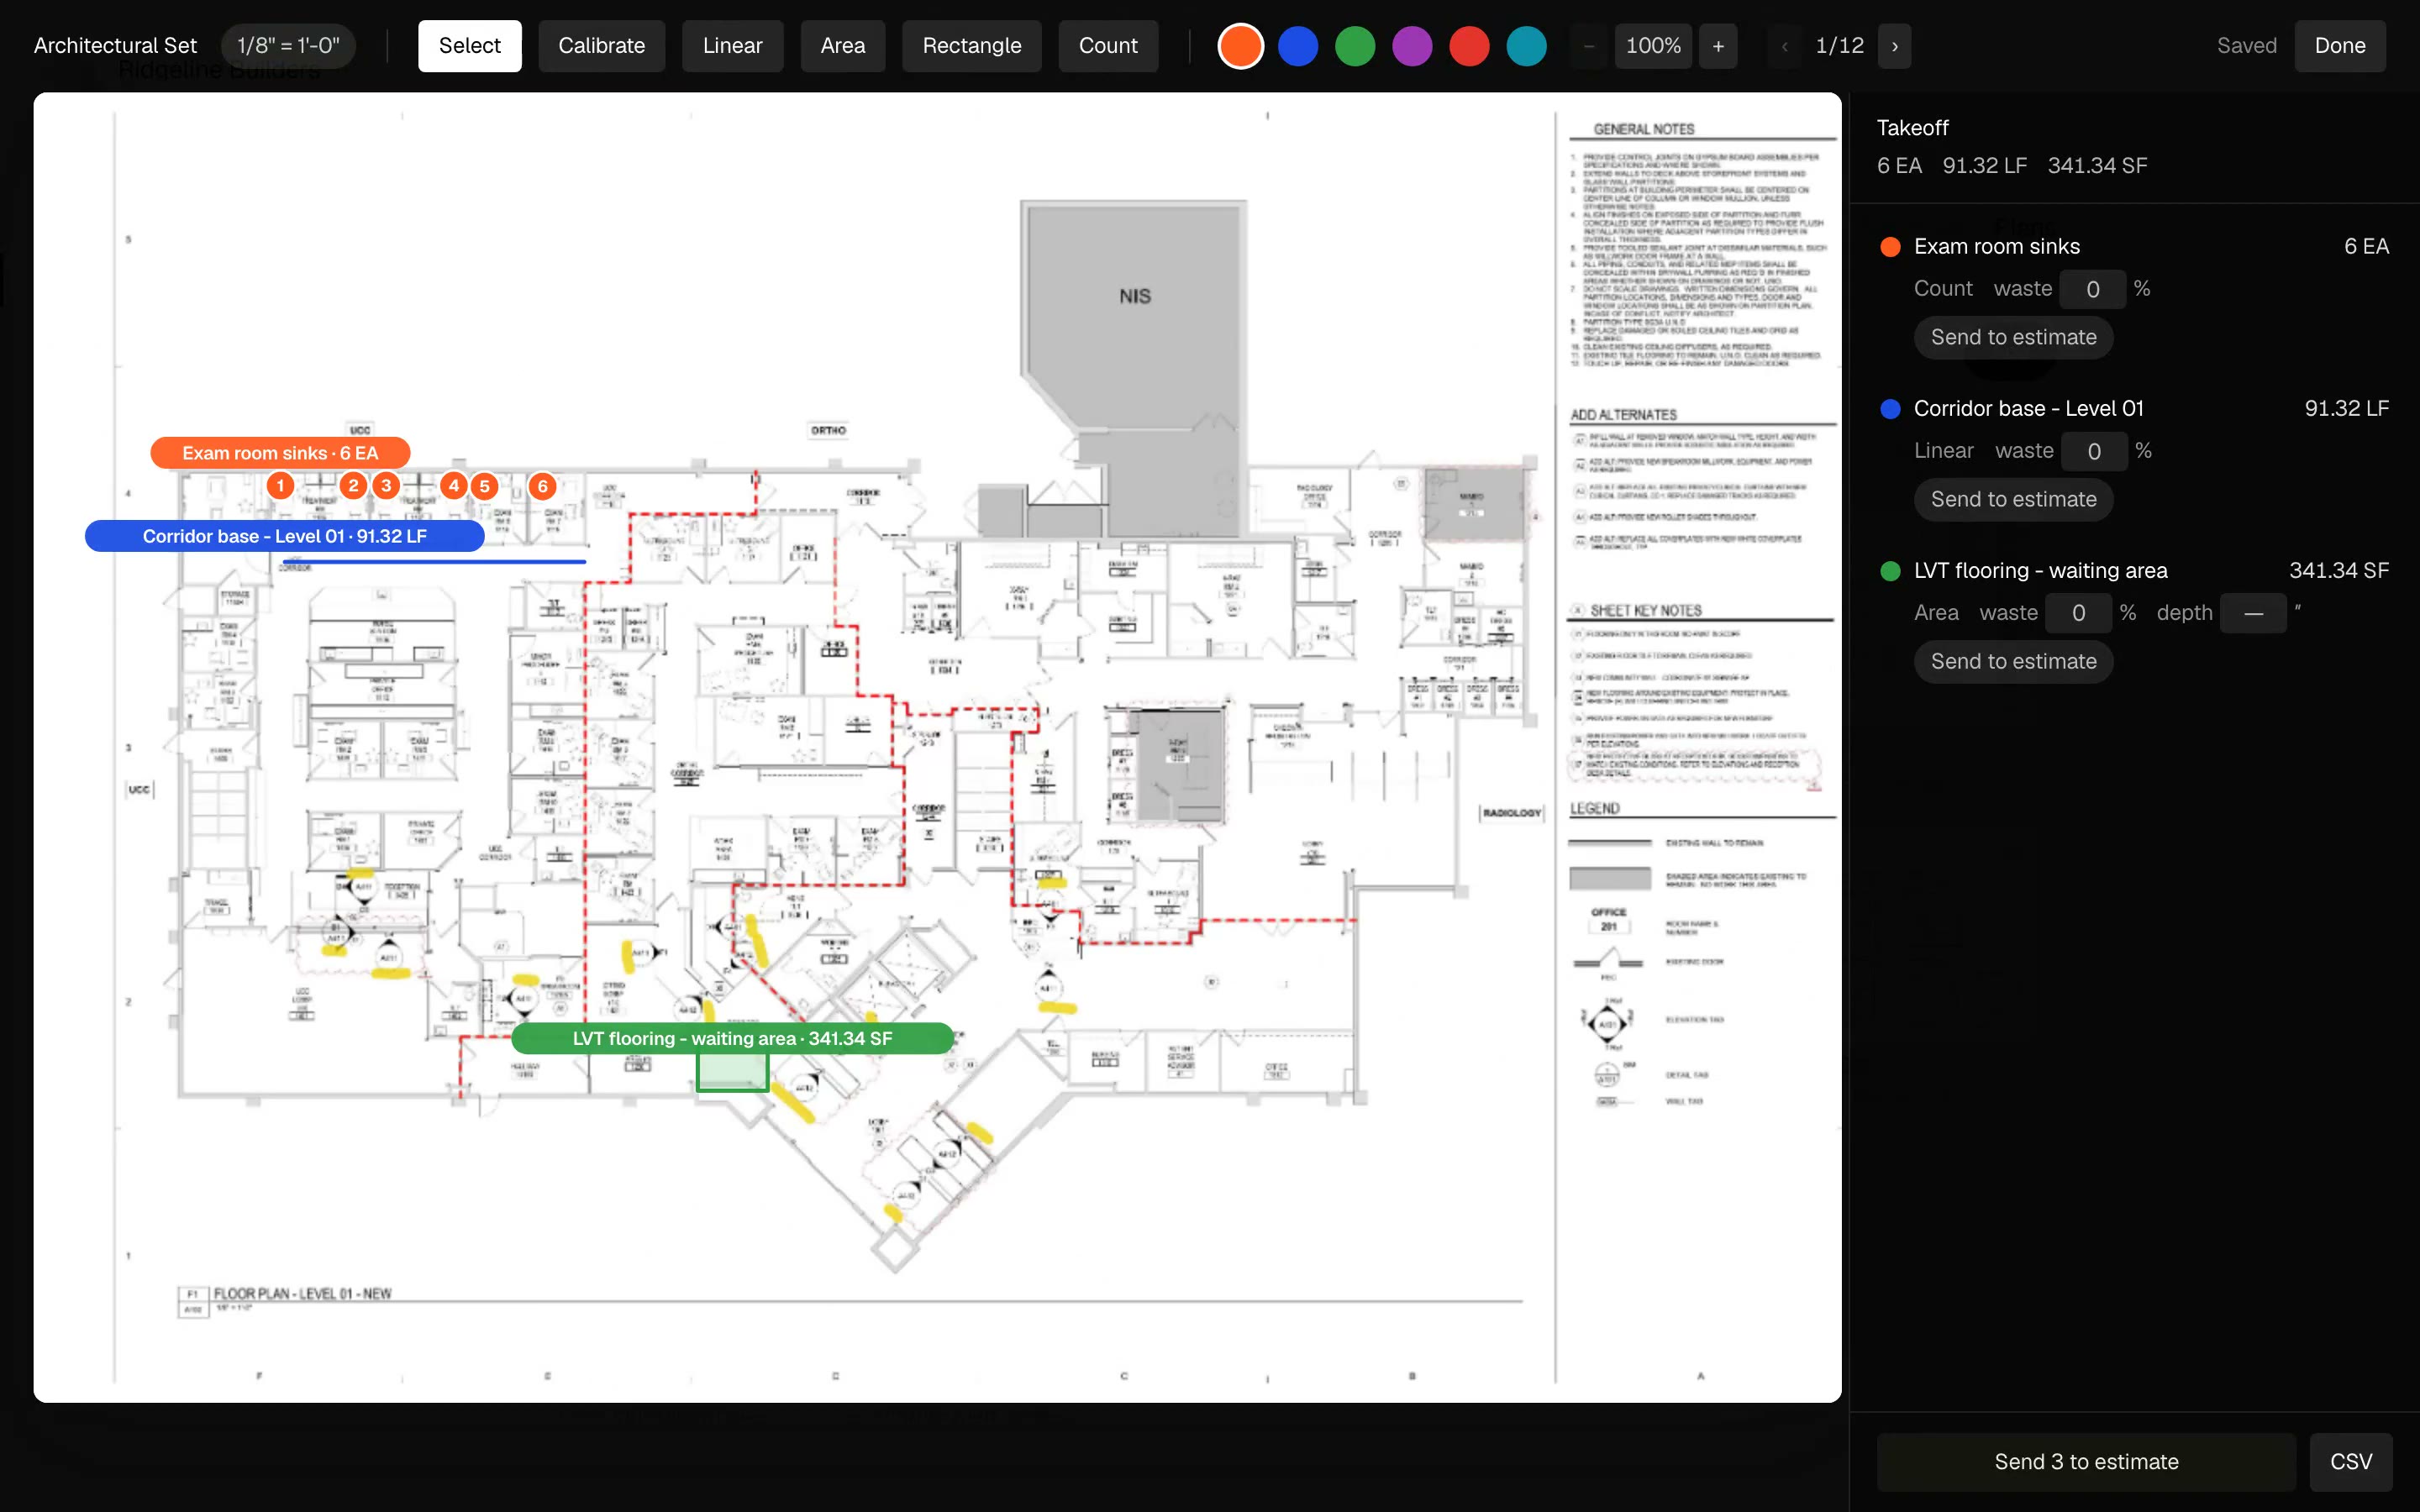This screenshot has width=2420, height=1512.
Task: Go to the previous sheet page
Action: (1784, 46)
